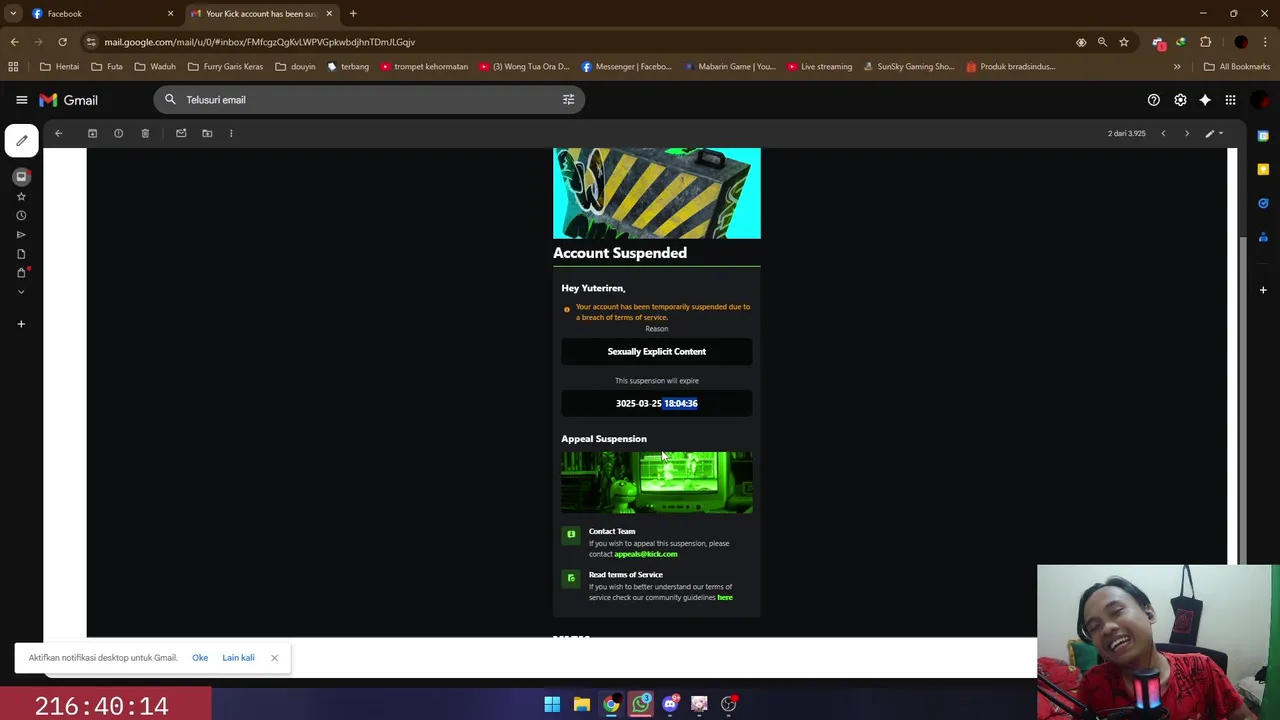The image size is (1280, 720).
Task: Open All Bookmarks folder
Action: pos(1237,67)
